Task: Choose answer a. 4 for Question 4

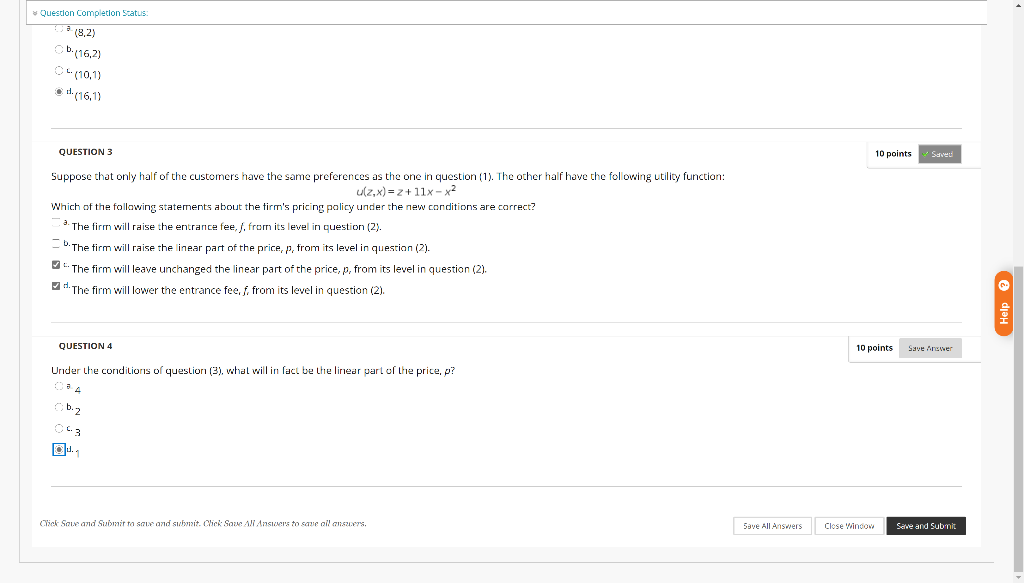Action: [x=59, y=386]
